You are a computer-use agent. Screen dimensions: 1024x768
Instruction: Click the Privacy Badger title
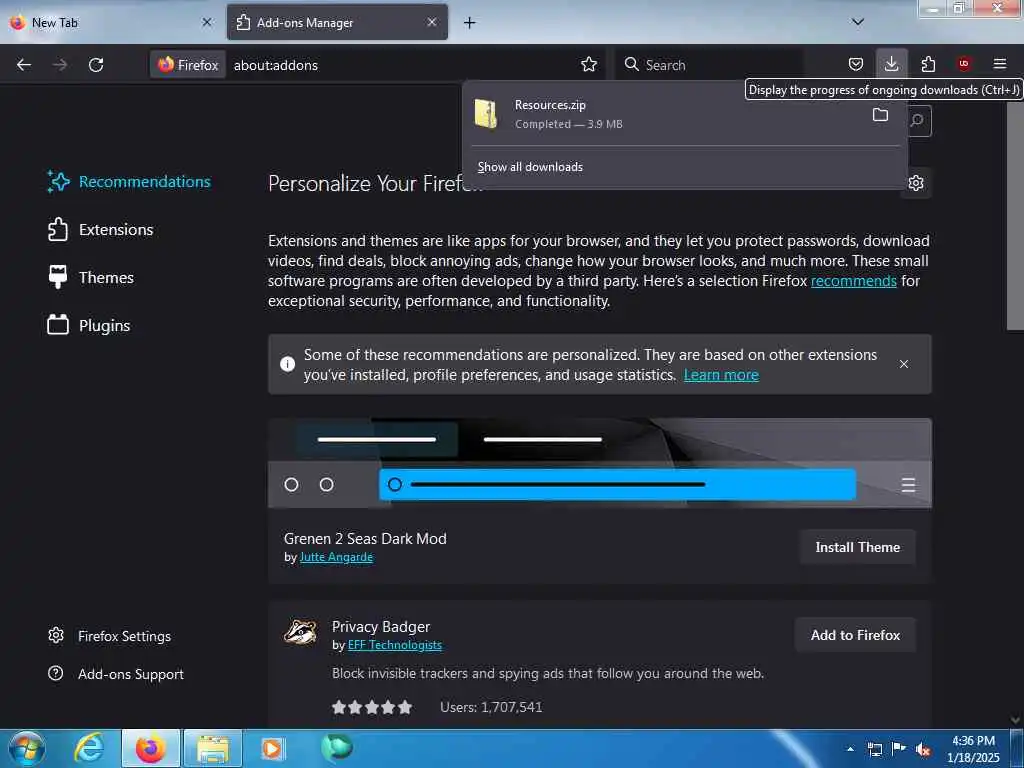(x=381, y=627)
